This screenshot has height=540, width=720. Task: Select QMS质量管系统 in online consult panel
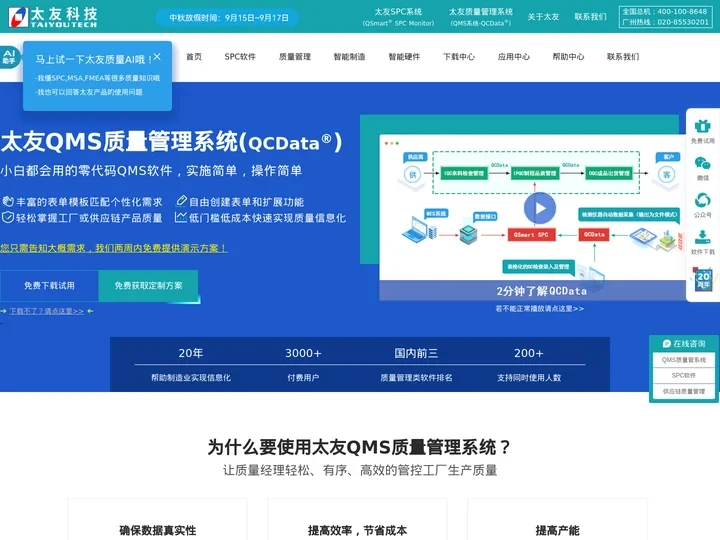tap(684, 360)
